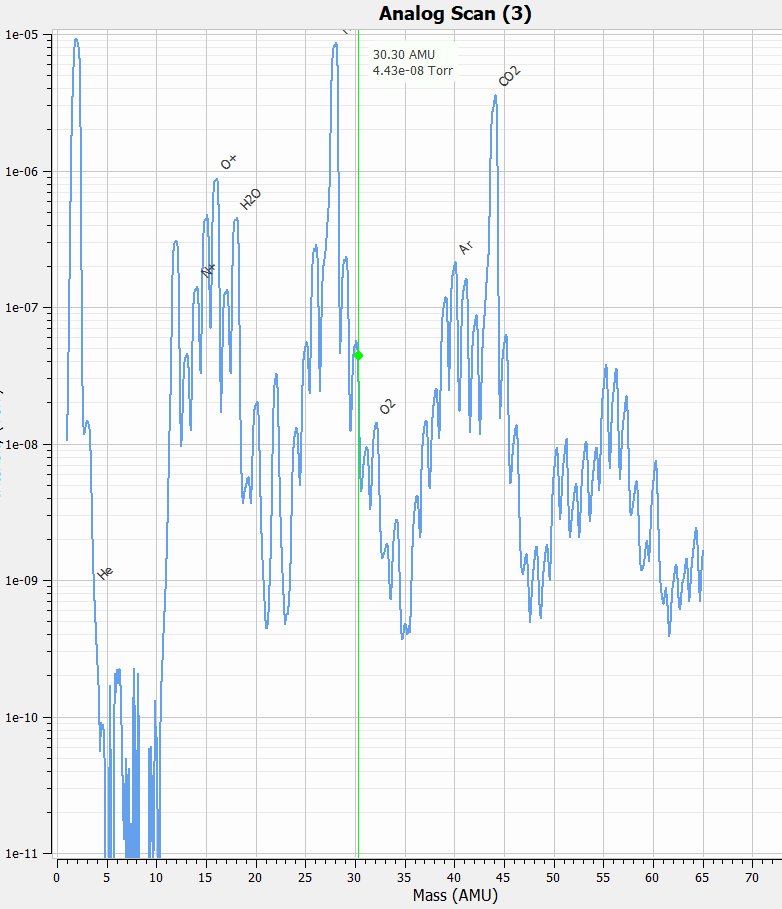Click the 0 x-axis tick label
782x909 pixels.
(x=56, y=878)
